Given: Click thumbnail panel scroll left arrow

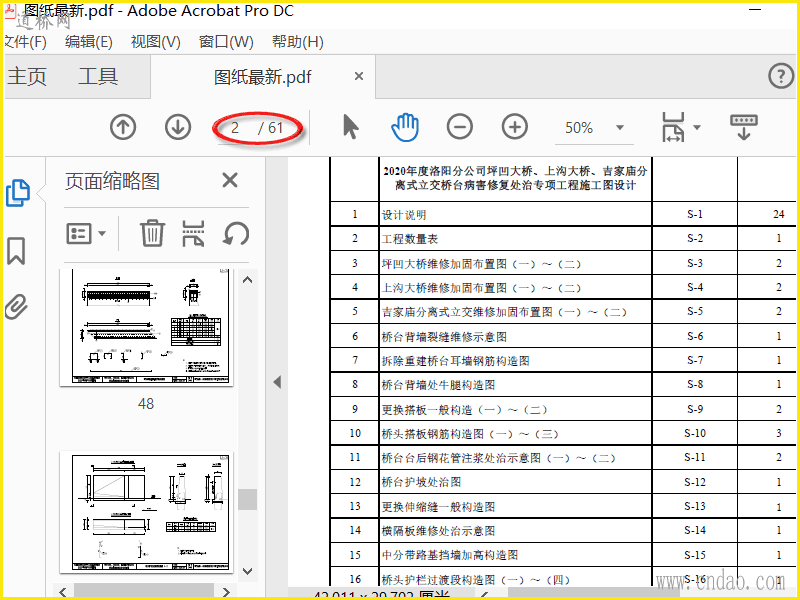Looking at the screenshot, I should pyautogui.click(x=63, y=592).
